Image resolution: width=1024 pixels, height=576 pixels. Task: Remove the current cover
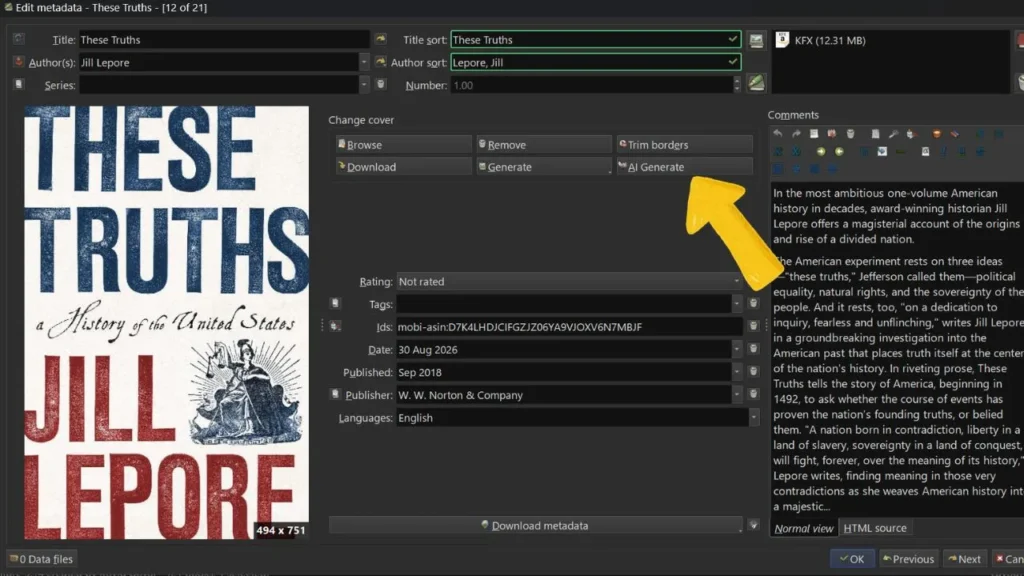coord(543,144)
